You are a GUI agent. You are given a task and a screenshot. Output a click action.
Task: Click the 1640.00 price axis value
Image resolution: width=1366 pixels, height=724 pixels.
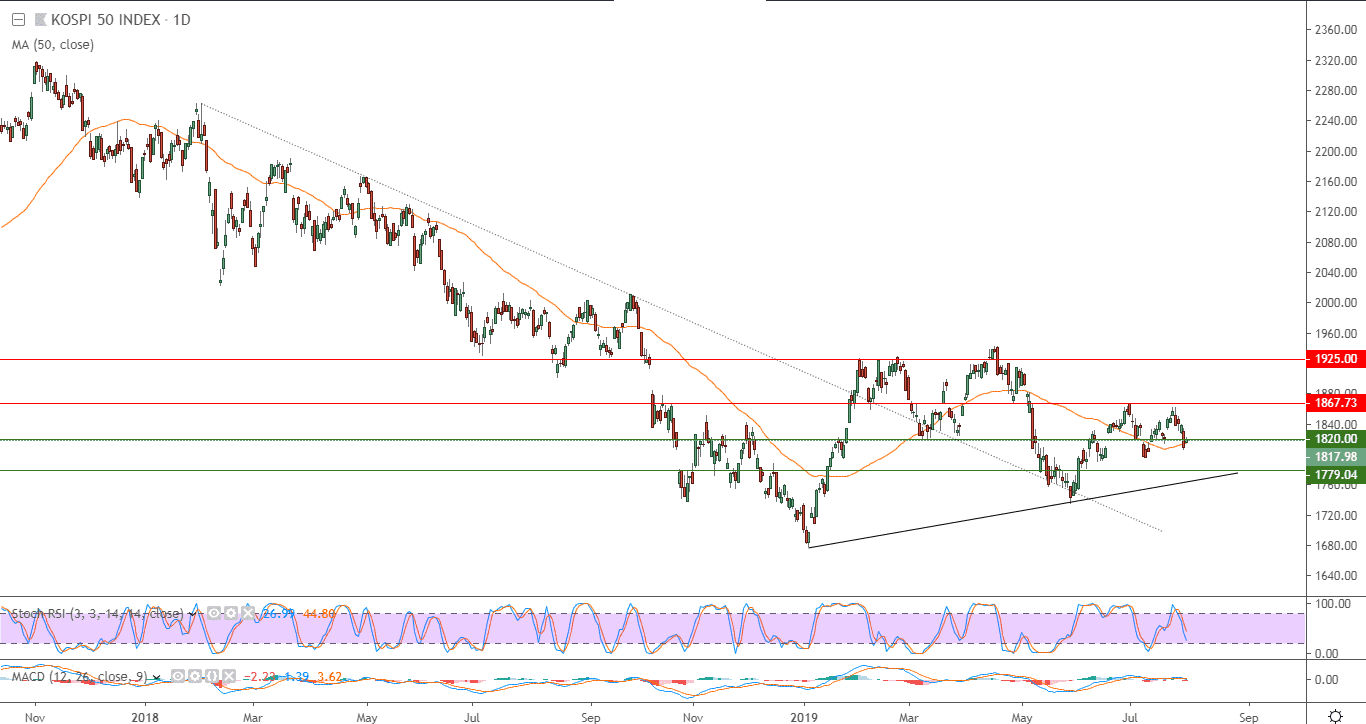click(1335, 576)
